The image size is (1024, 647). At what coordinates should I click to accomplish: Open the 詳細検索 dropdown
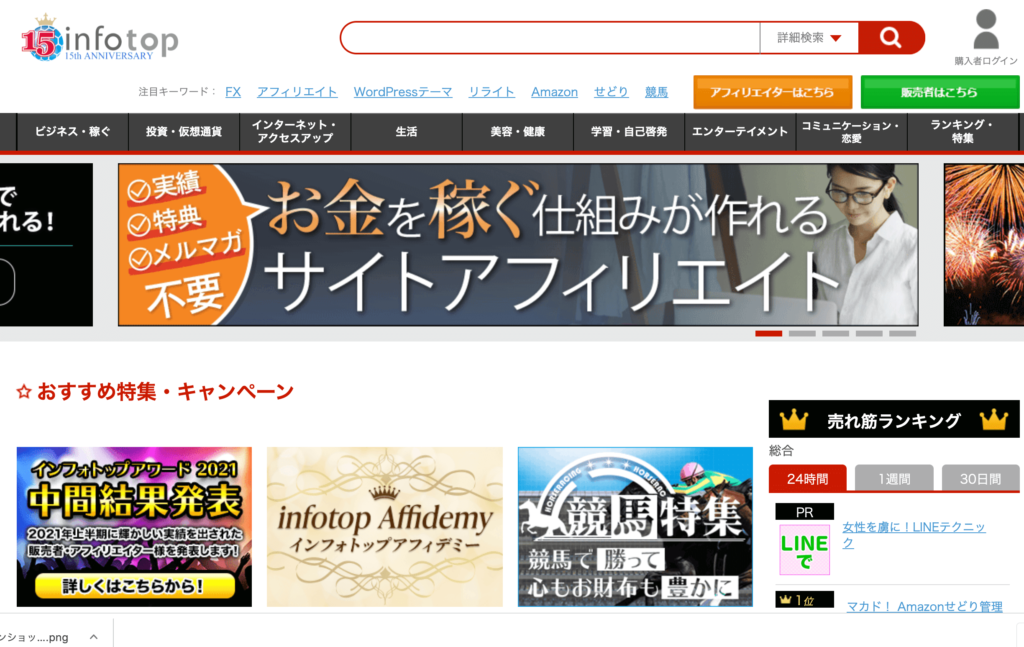[808, 38]
